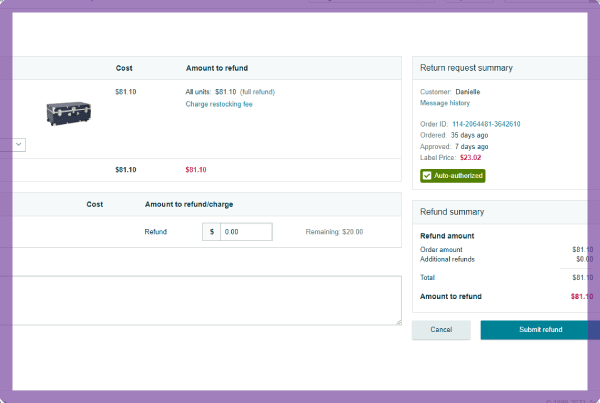Open the dropdown under the product row
Screen dimensions: 600x403
point(19,145)
